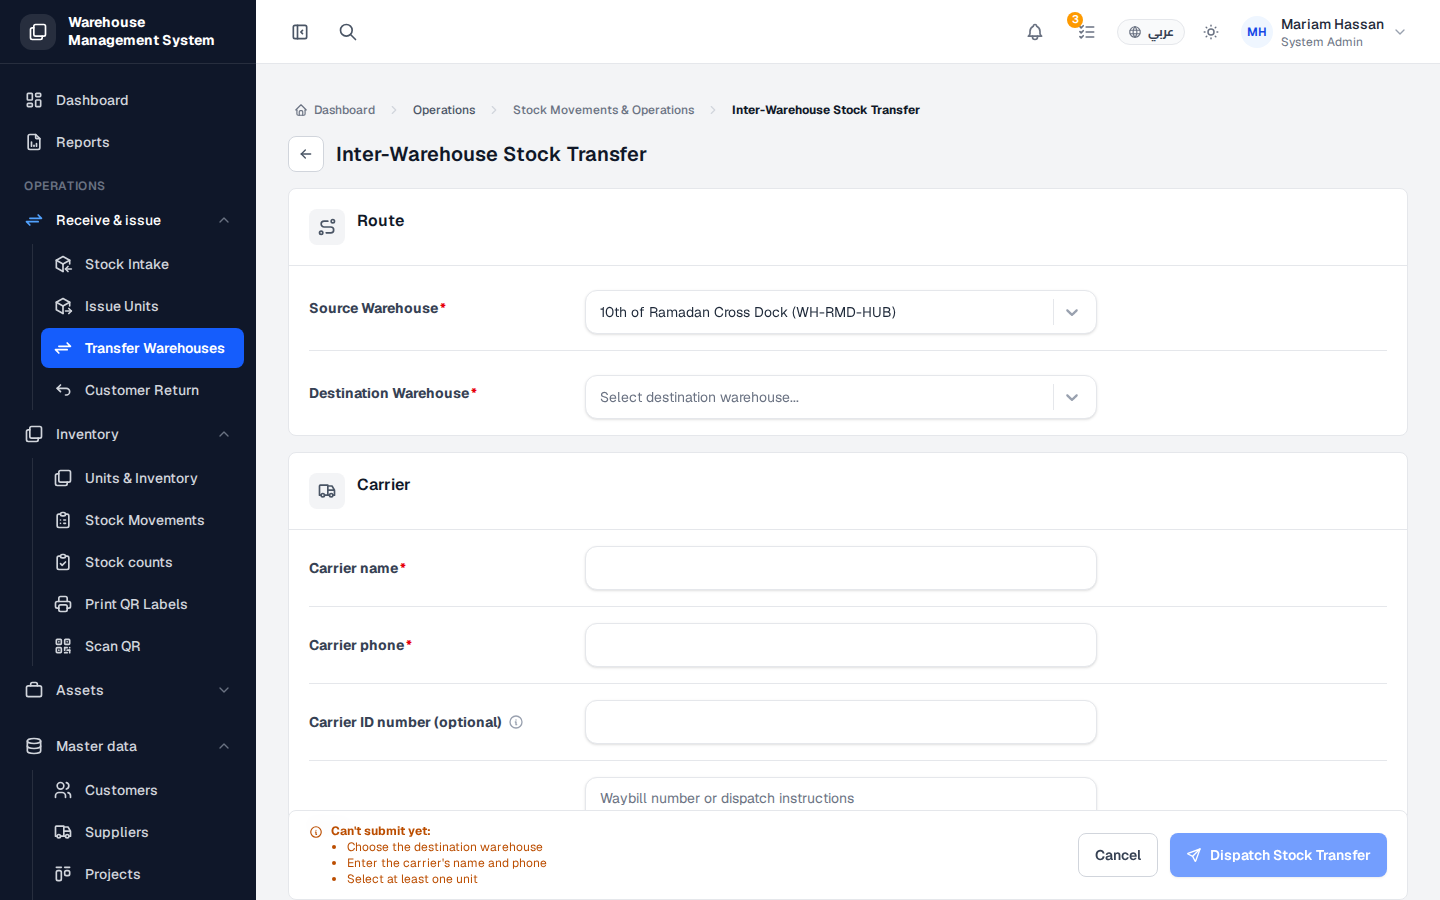The image size is (1440, 900).
Task: Open Stock counts sidebar item
Action: point(142,562)
